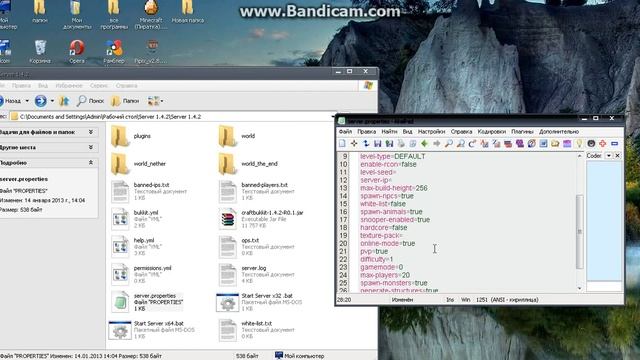Click the crosshair-shaped icon in AkelPad toolbar

pyautogui.click(x=354, y=144)
